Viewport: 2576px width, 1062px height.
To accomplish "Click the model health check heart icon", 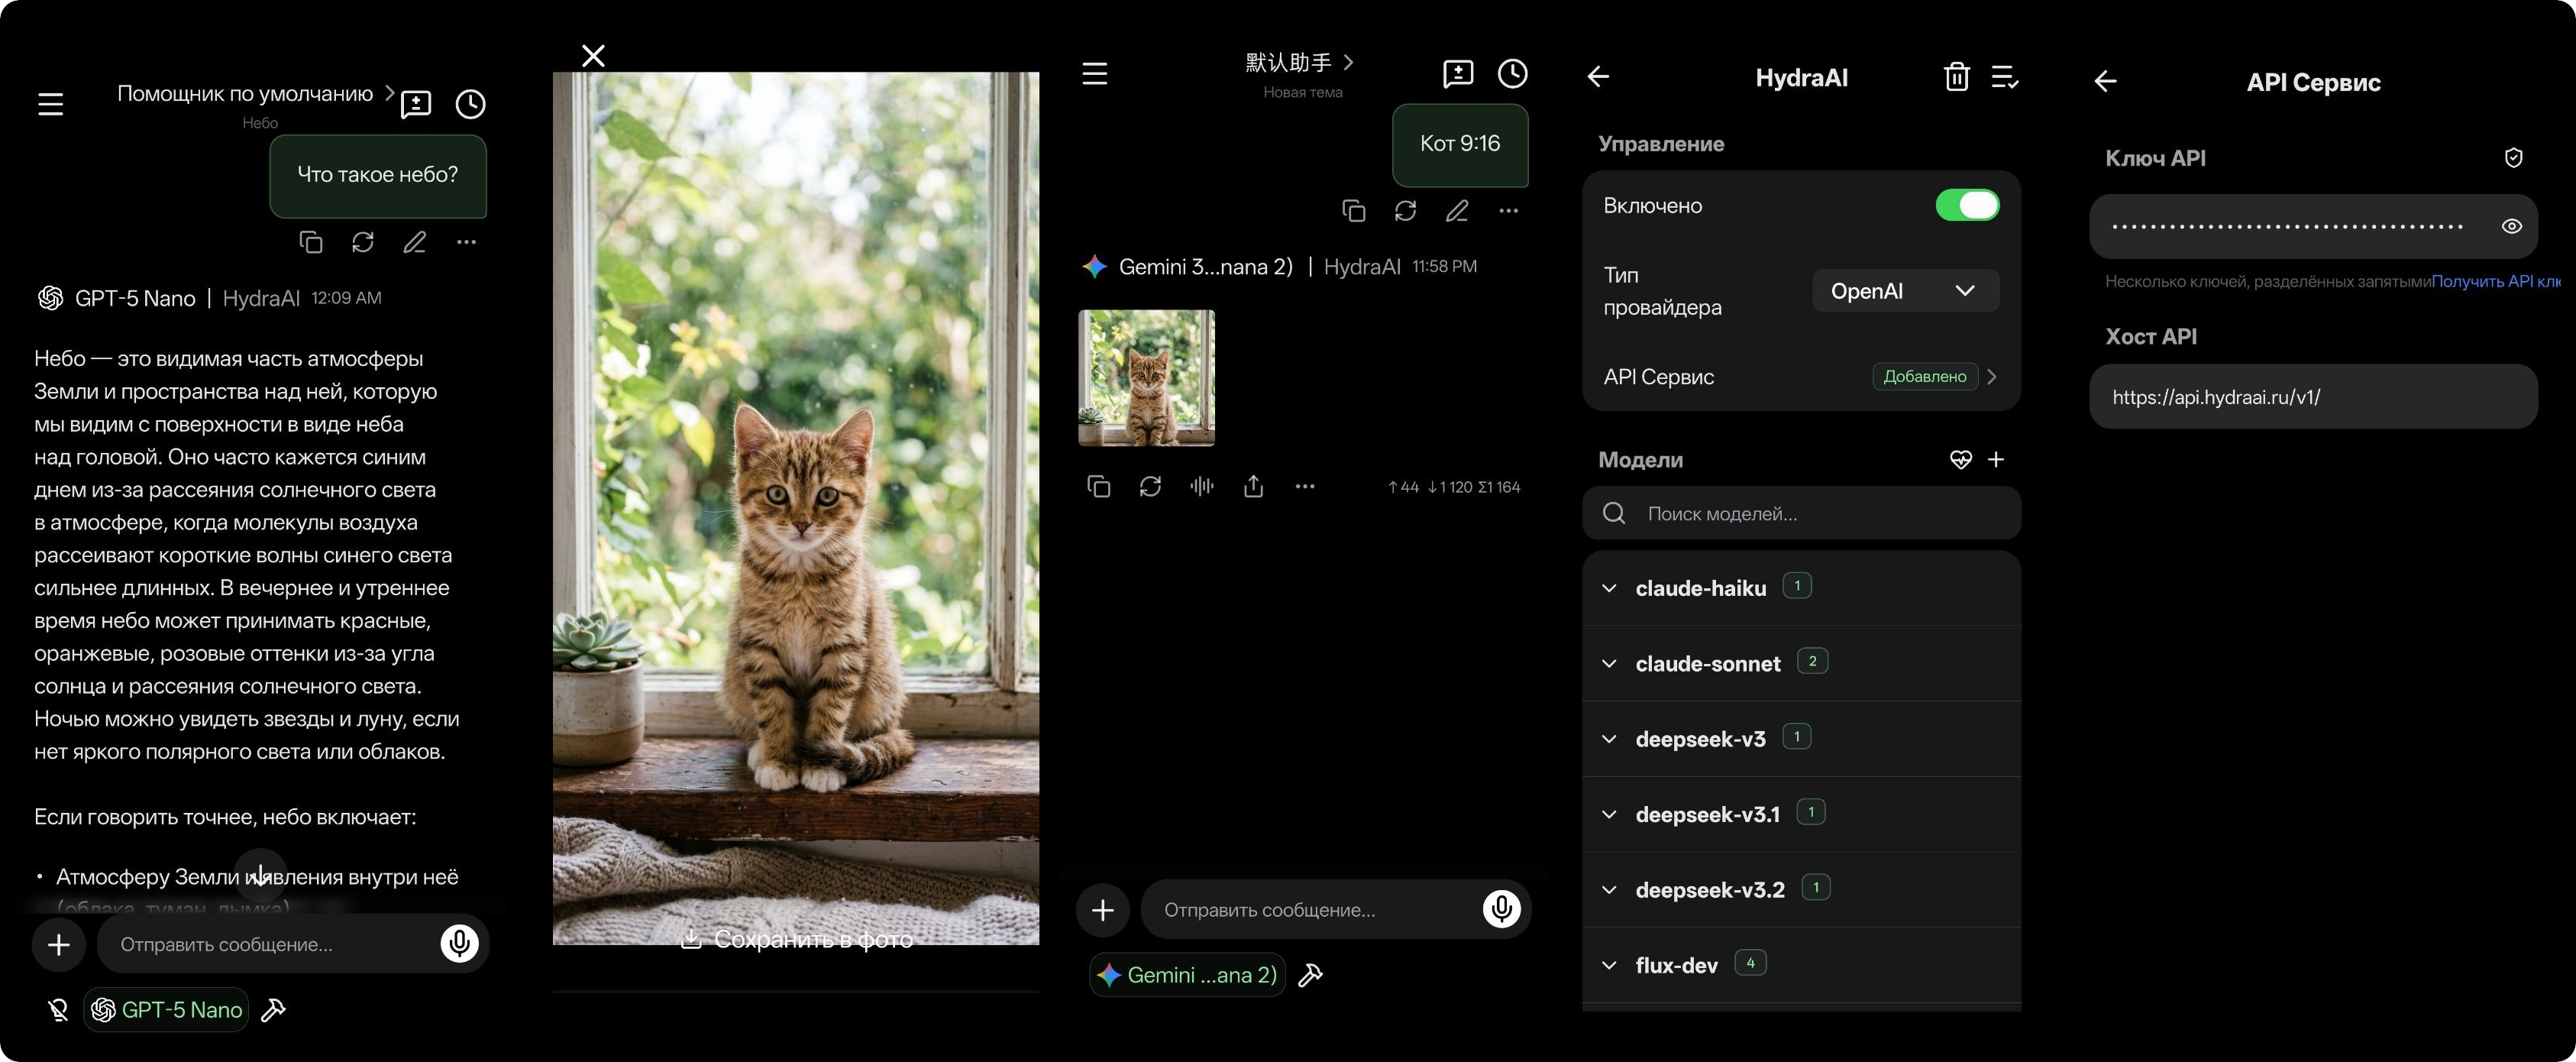I will [1960, 460].
